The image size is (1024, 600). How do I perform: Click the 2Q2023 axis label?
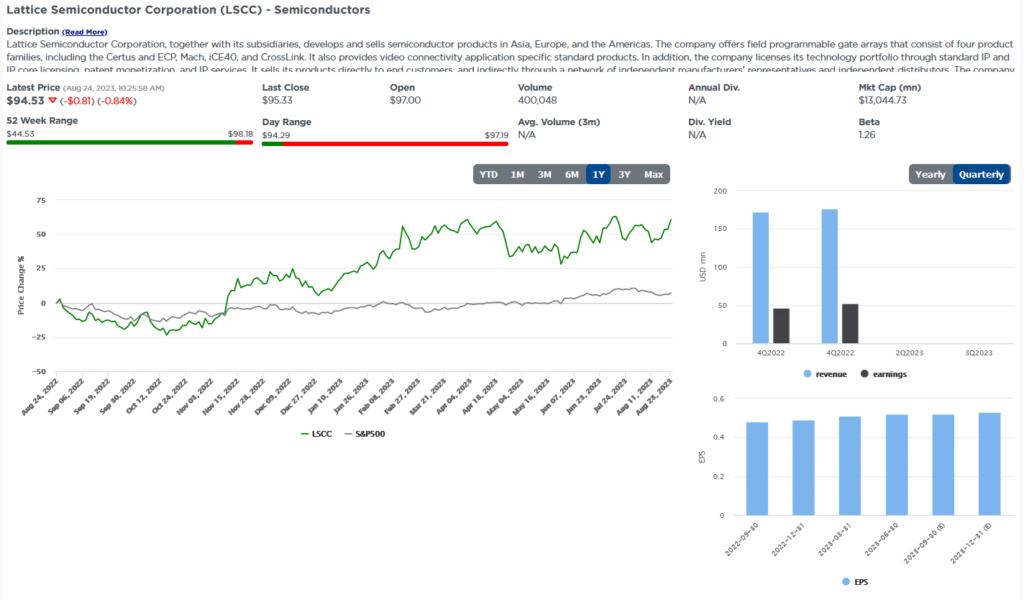[909, 353]
